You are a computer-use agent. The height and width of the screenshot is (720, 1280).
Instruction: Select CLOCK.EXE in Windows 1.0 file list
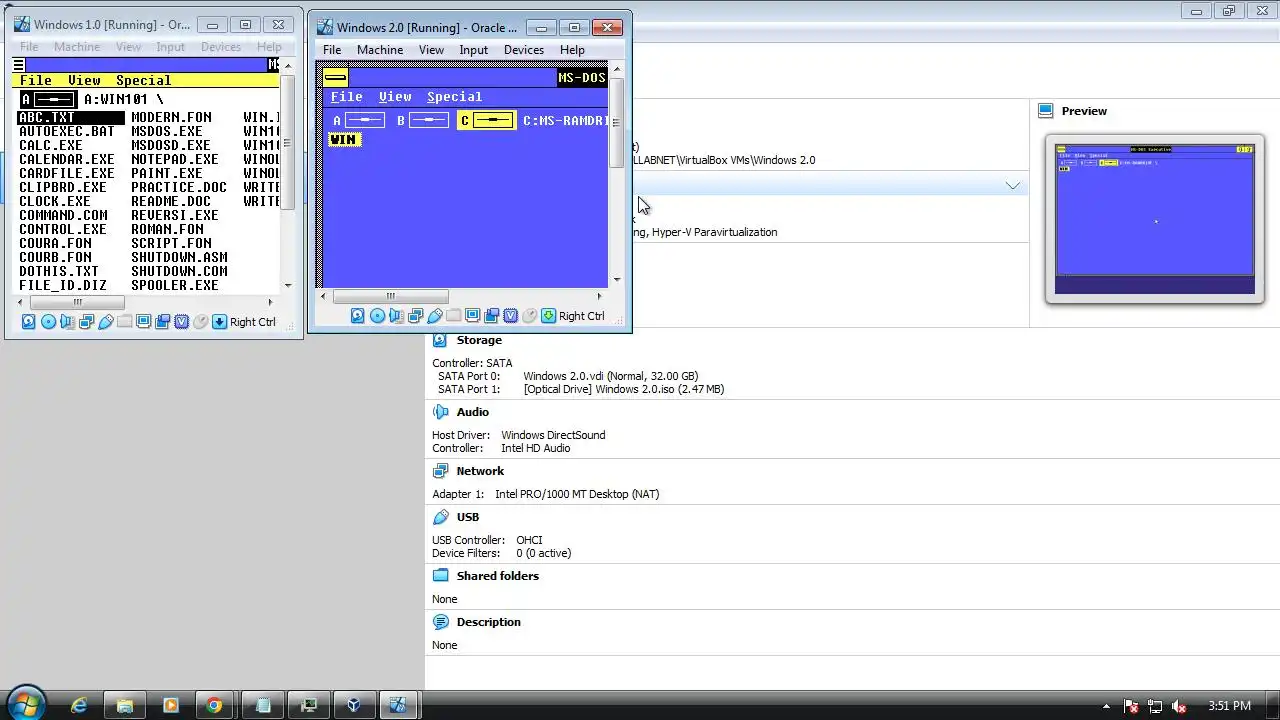tap(55, 201)
